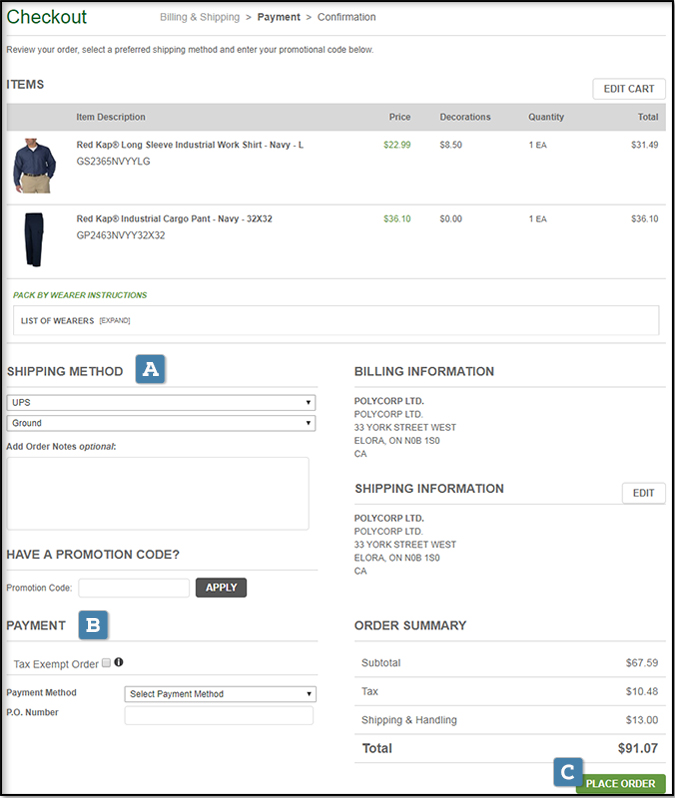
Task: Enable the Tax Exempt Order checkbox
Action: point(106,663)
